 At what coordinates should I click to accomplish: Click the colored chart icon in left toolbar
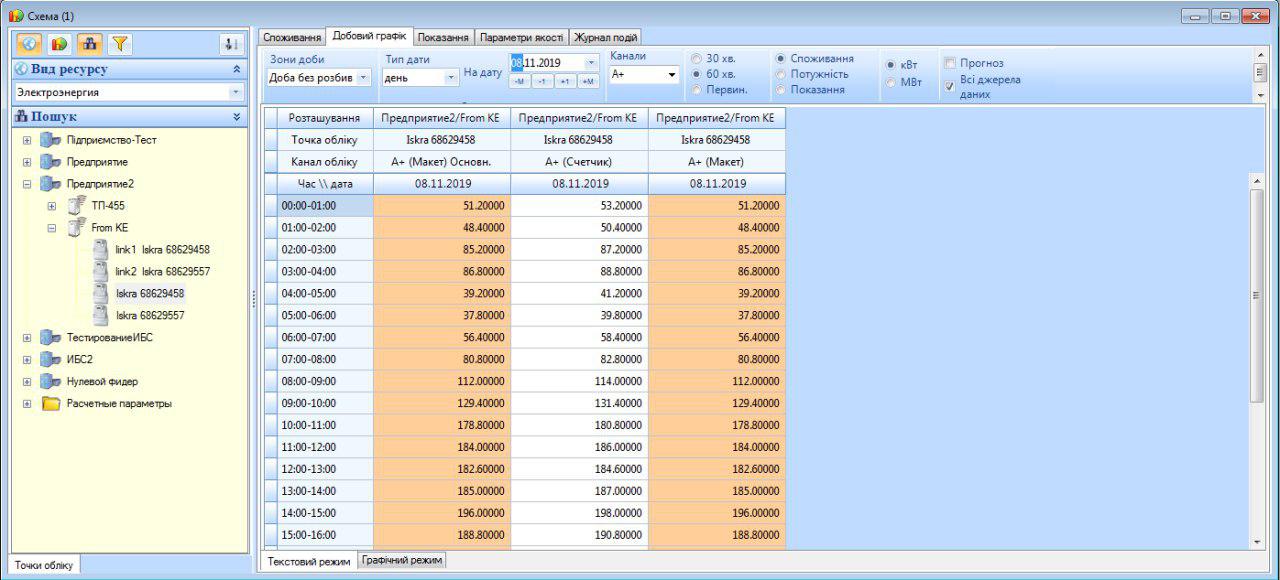click(59, 44)
